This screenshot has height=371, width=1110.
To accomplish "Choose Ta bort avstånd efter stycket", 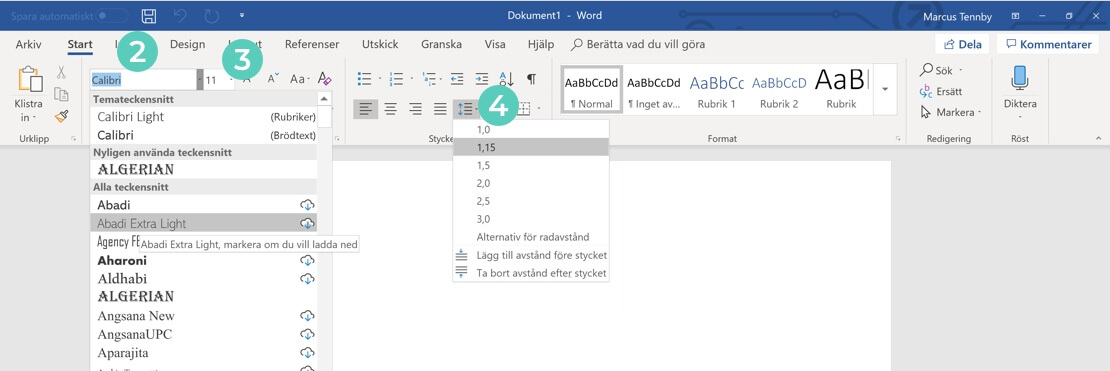I will (x=531, y=273).
